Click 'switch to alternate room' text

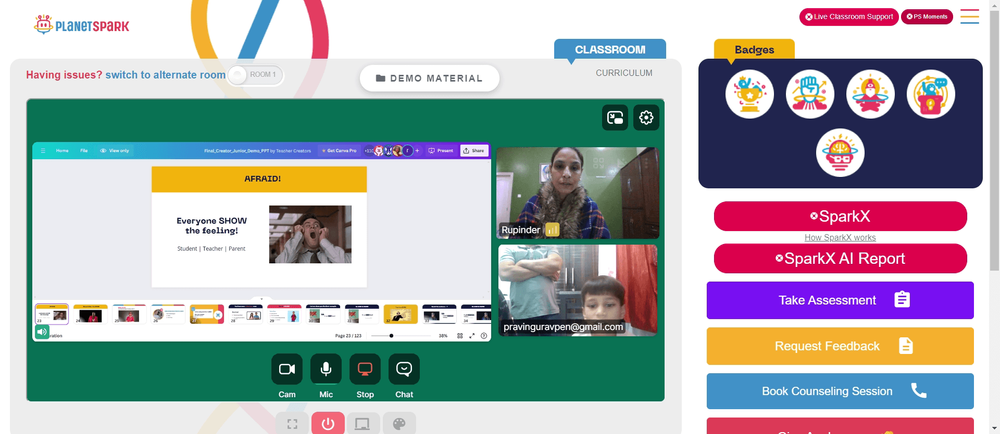[x=165, y=75]
